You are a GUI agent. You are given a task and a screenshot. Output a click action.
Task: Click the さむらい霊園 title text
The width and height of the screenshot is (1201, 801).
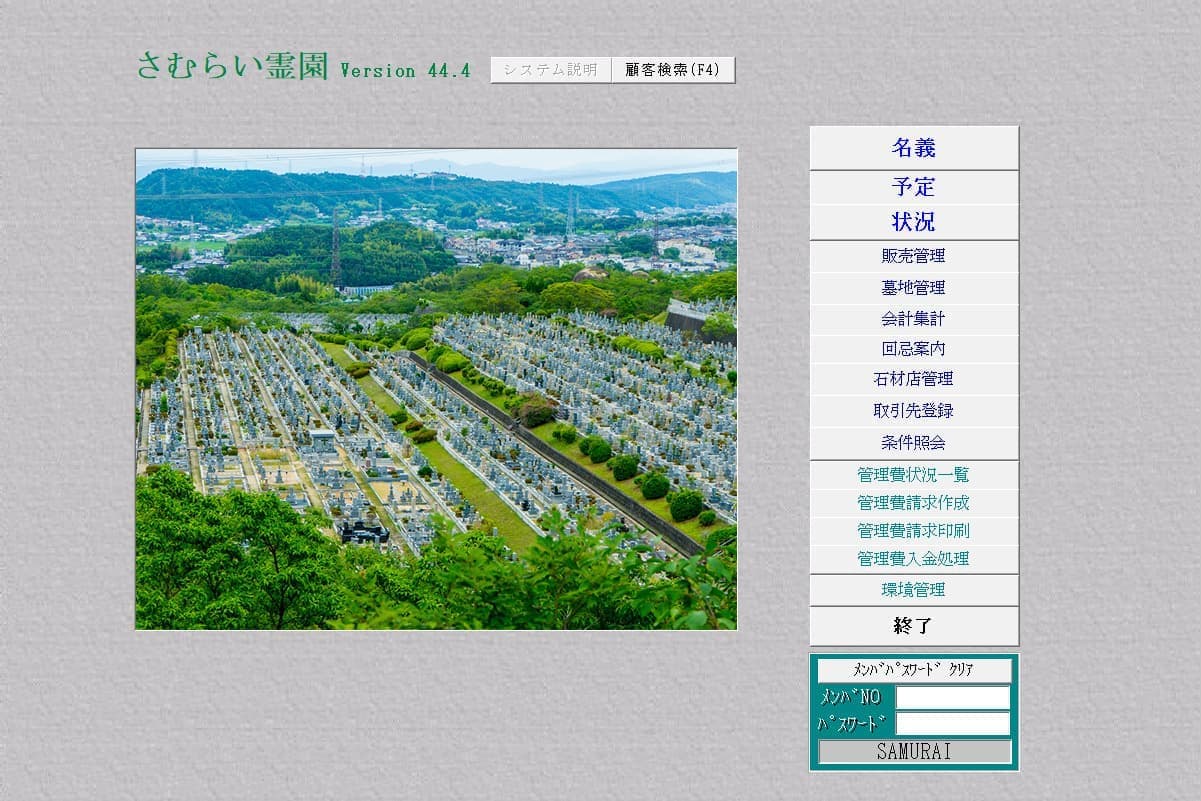coord(232,65)
